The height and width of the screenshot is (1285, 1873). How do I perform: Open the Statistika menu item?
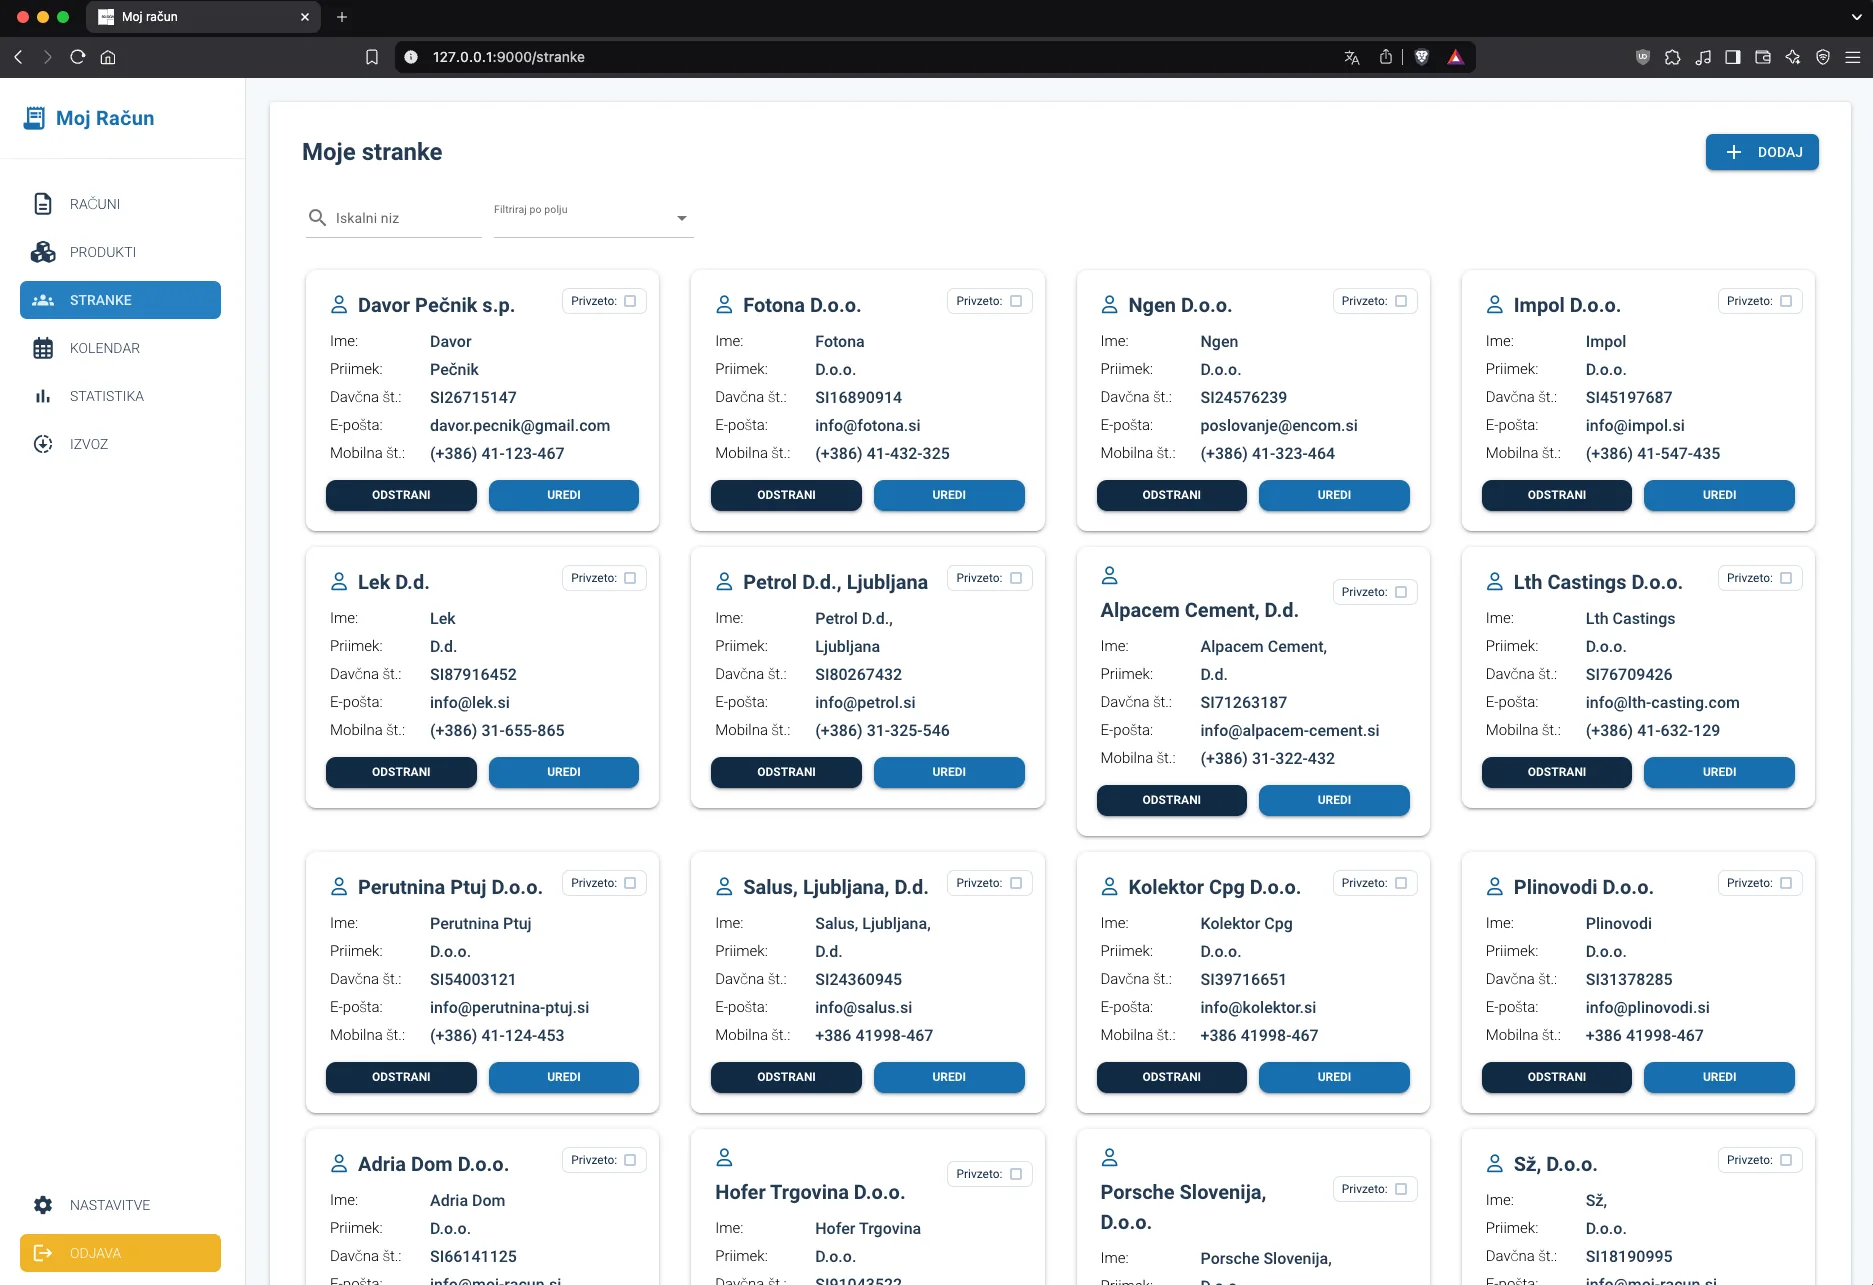pyautogui.click(x=120, y=396)
